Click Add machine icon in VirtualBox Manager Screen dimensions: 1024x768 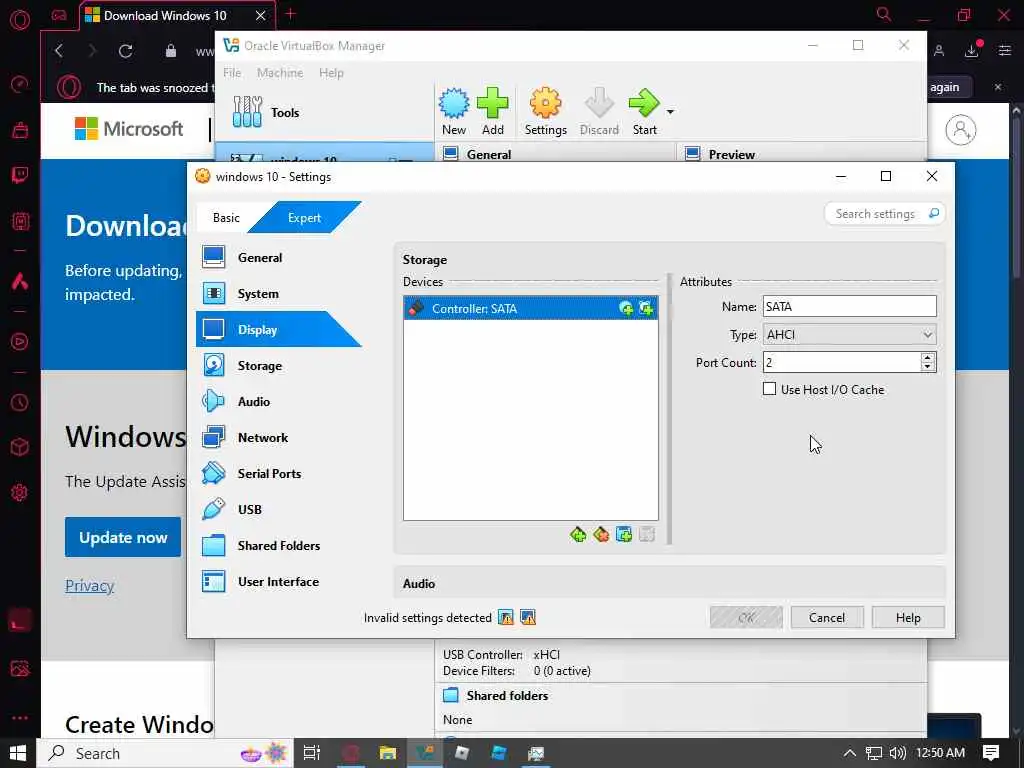click(x=492, y=104)
